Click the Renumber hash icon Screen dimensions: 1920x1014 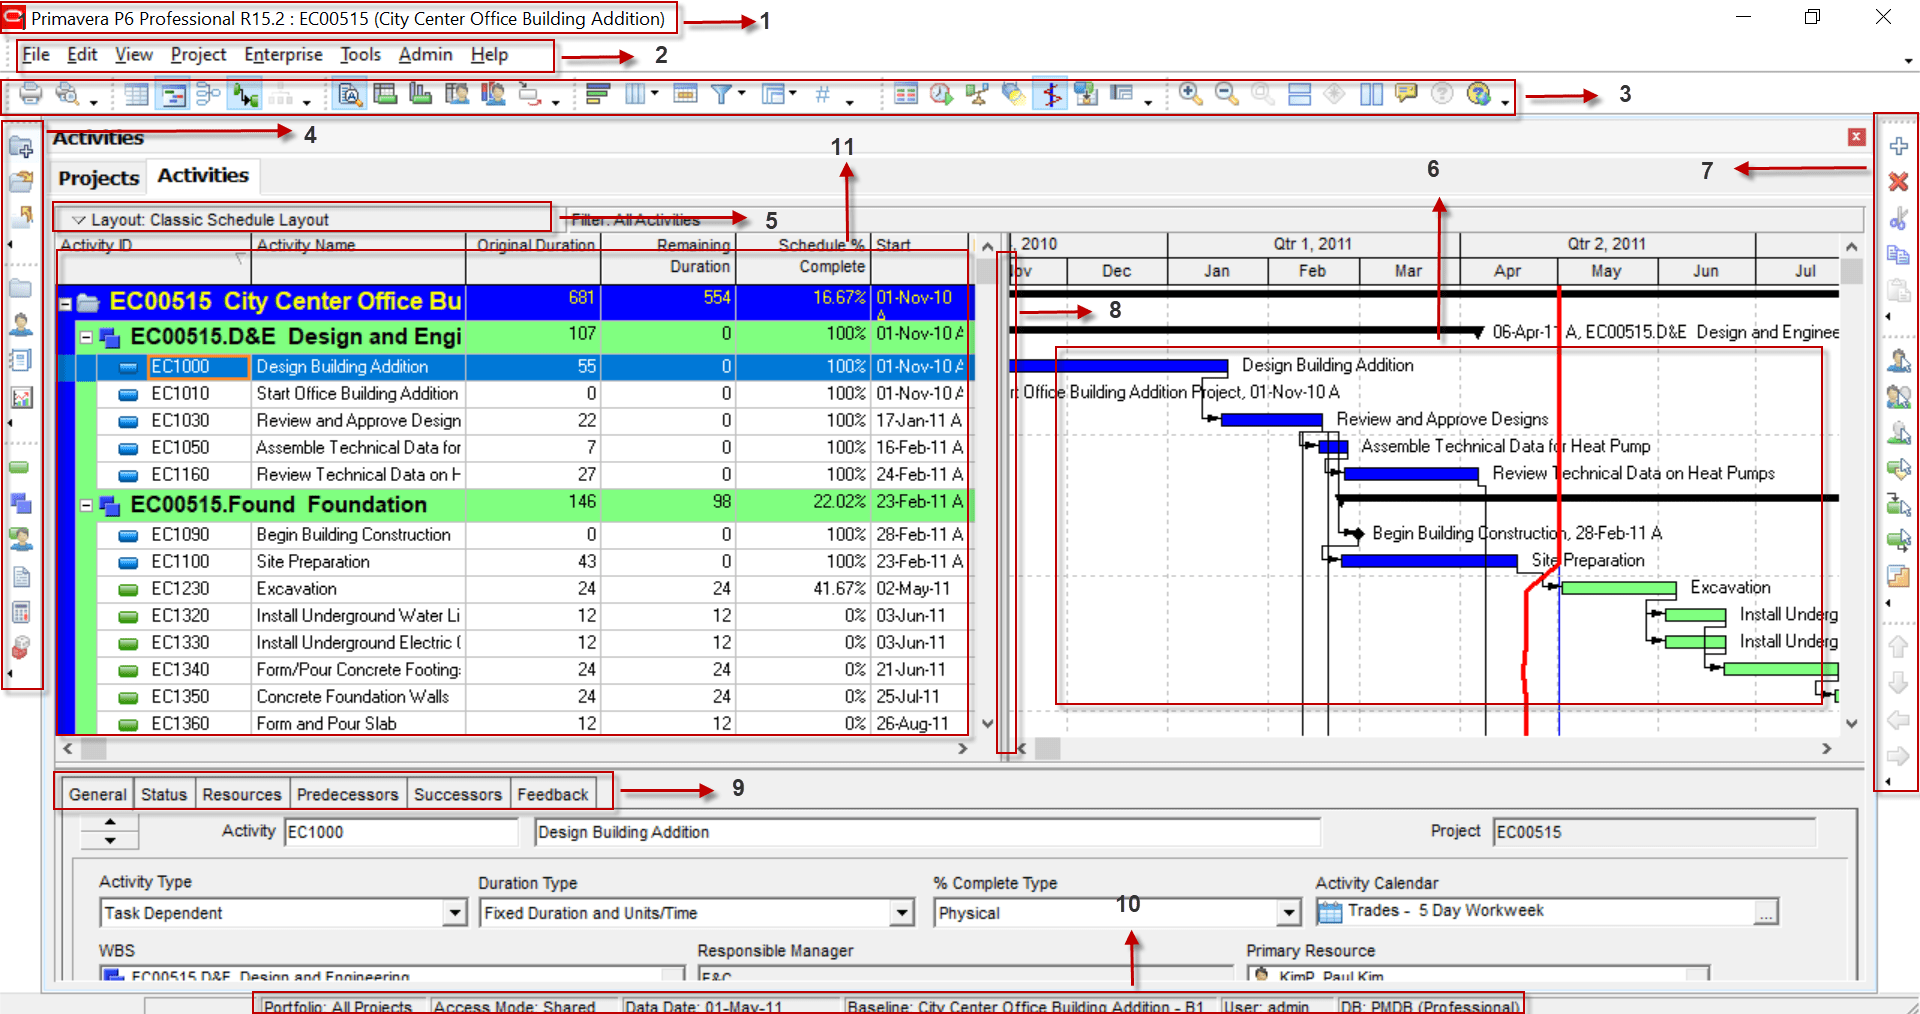(x=823, y=95)
